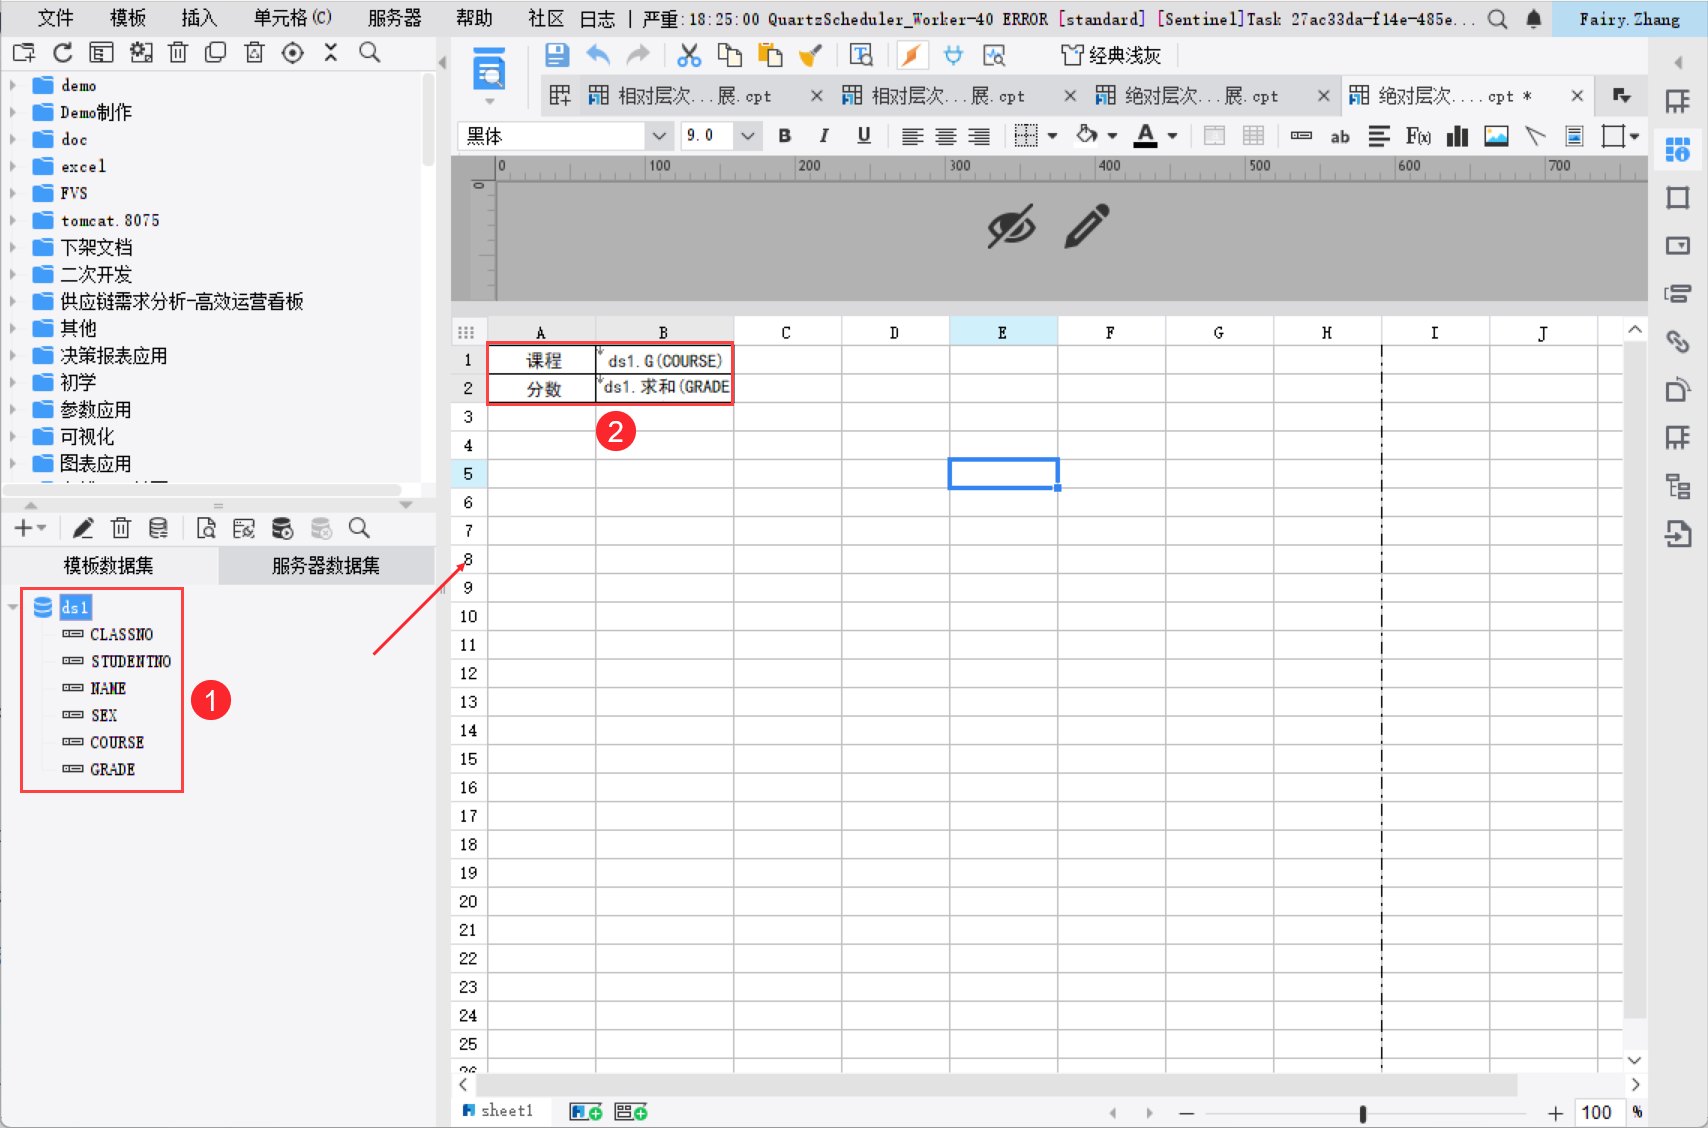Click the scissors cut icon
Viewport: 1708px width, 1128px height.
tap(689, 55)
